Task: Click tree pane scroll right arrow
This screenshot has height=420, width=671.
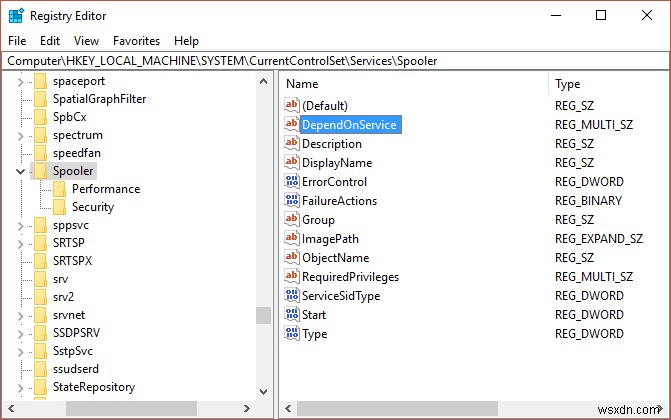Action: tap(247, 408)
